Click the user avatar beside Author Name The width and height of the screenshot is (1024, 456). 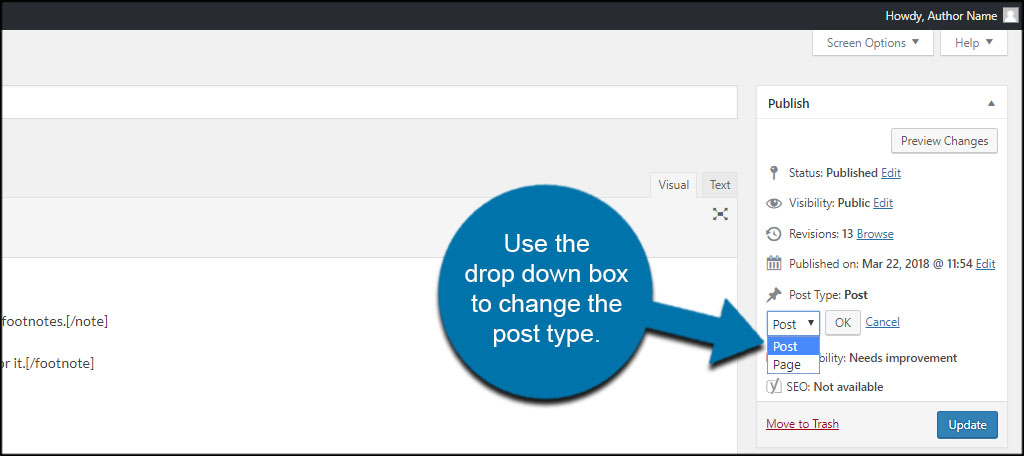pos(1010,16)
